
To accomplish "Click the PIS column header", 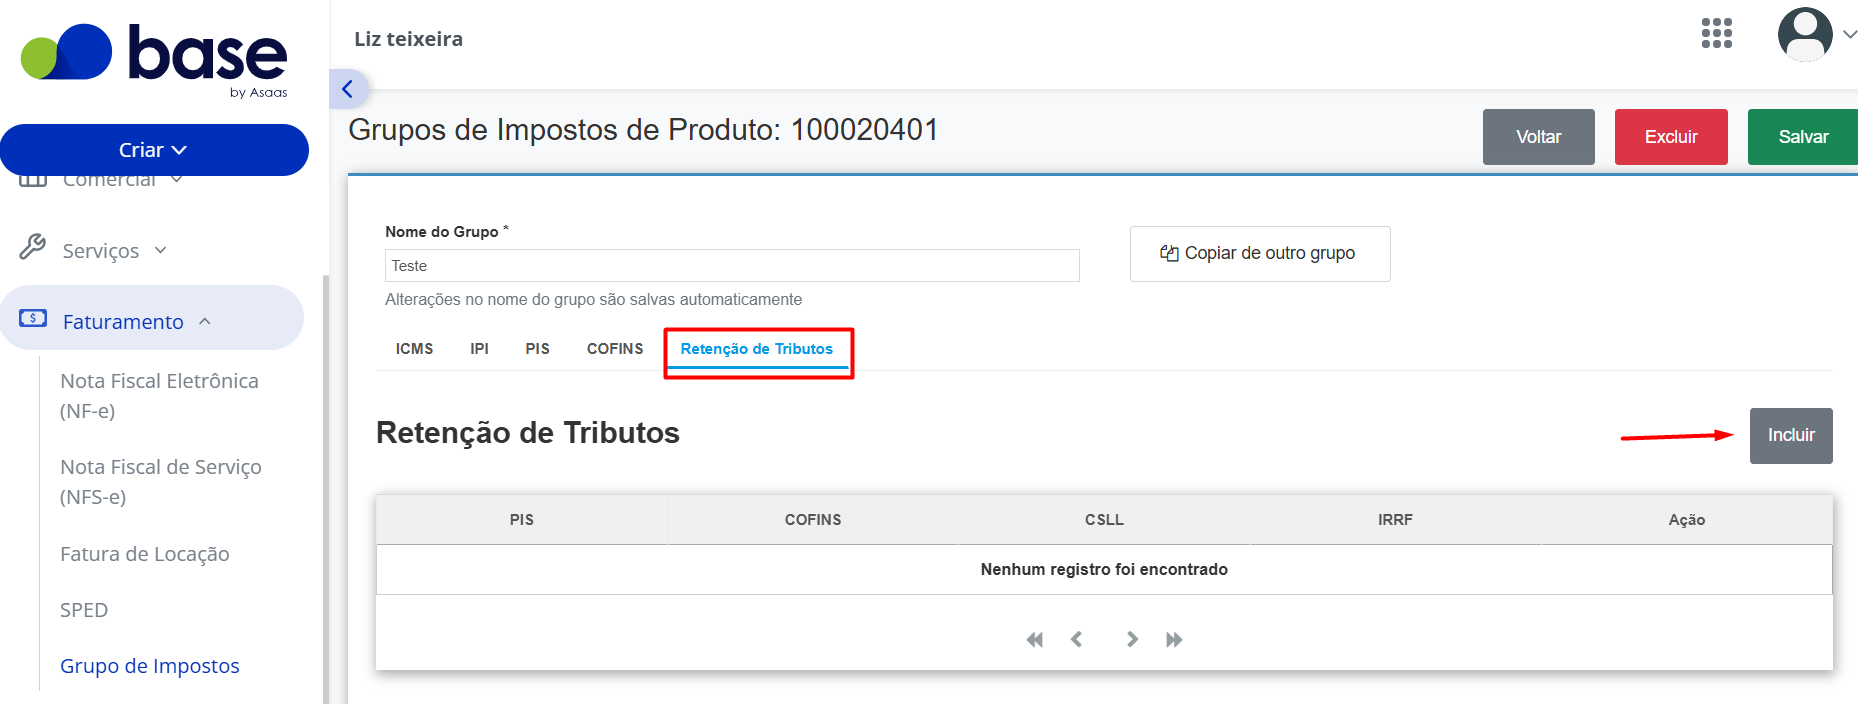I will 522,520.
